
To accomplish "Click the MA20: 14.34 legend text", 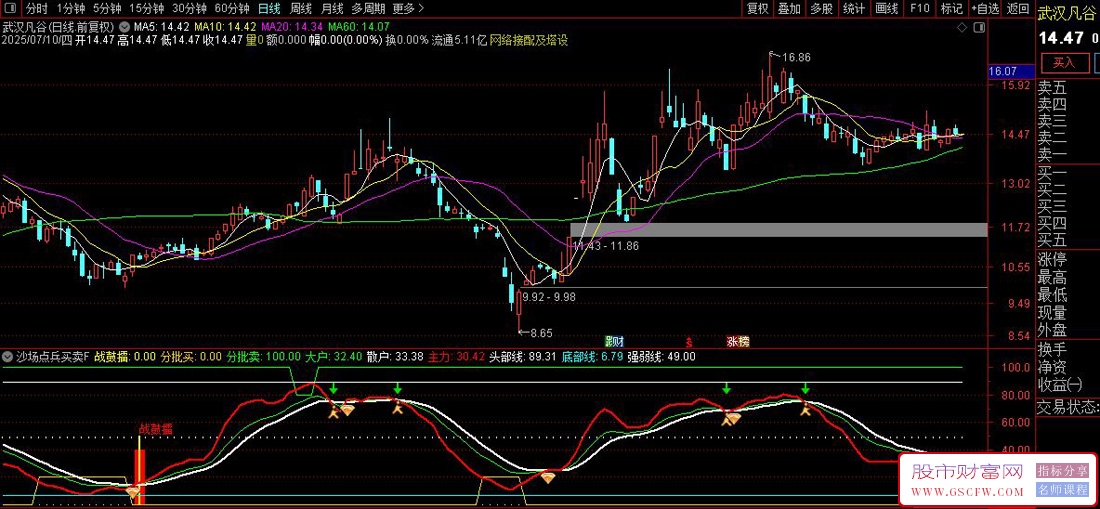I will point(291,27).
